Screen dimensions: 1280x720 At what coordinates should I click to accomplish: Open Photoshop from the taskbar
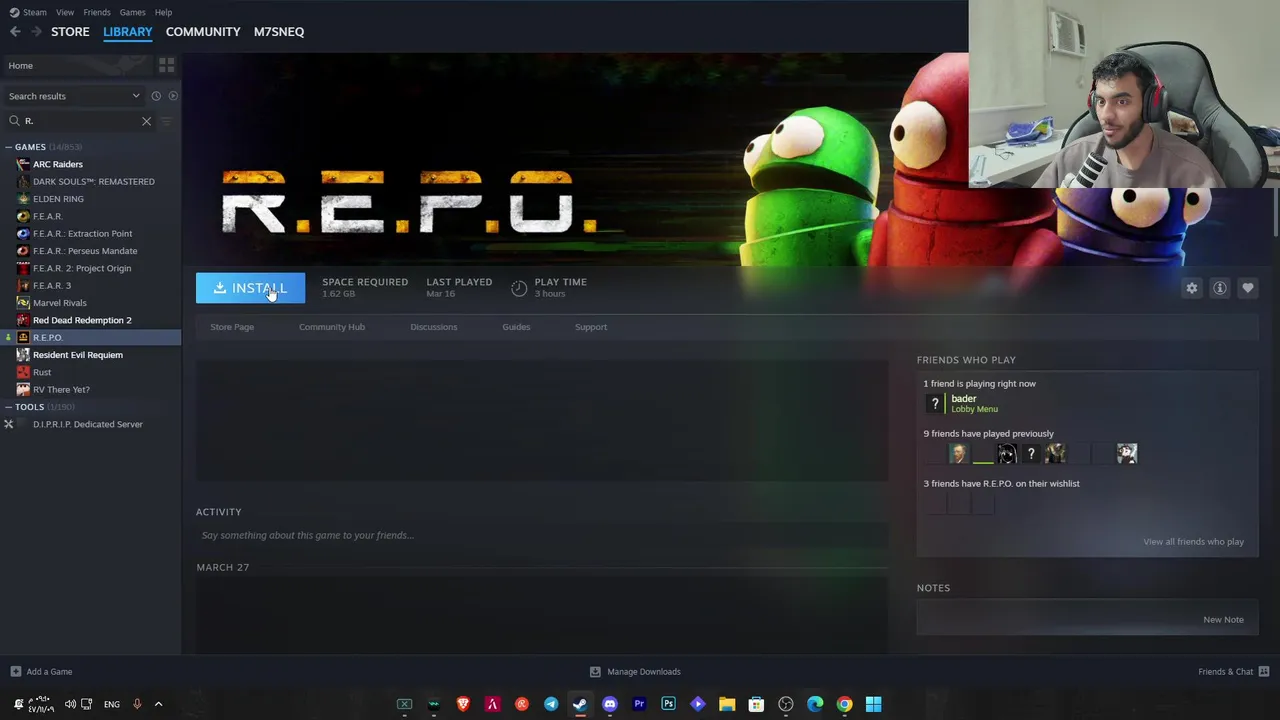point(668,704)
